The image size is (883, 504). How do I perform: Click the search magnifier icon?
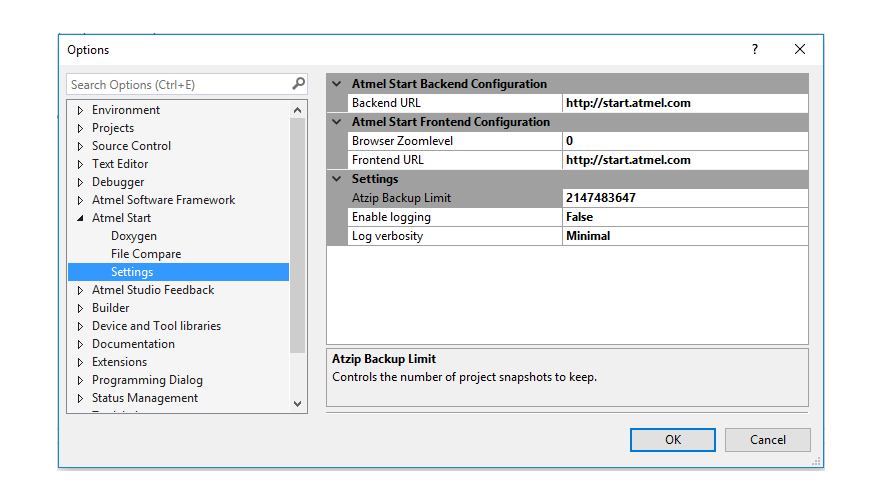[x=298, y=84]
